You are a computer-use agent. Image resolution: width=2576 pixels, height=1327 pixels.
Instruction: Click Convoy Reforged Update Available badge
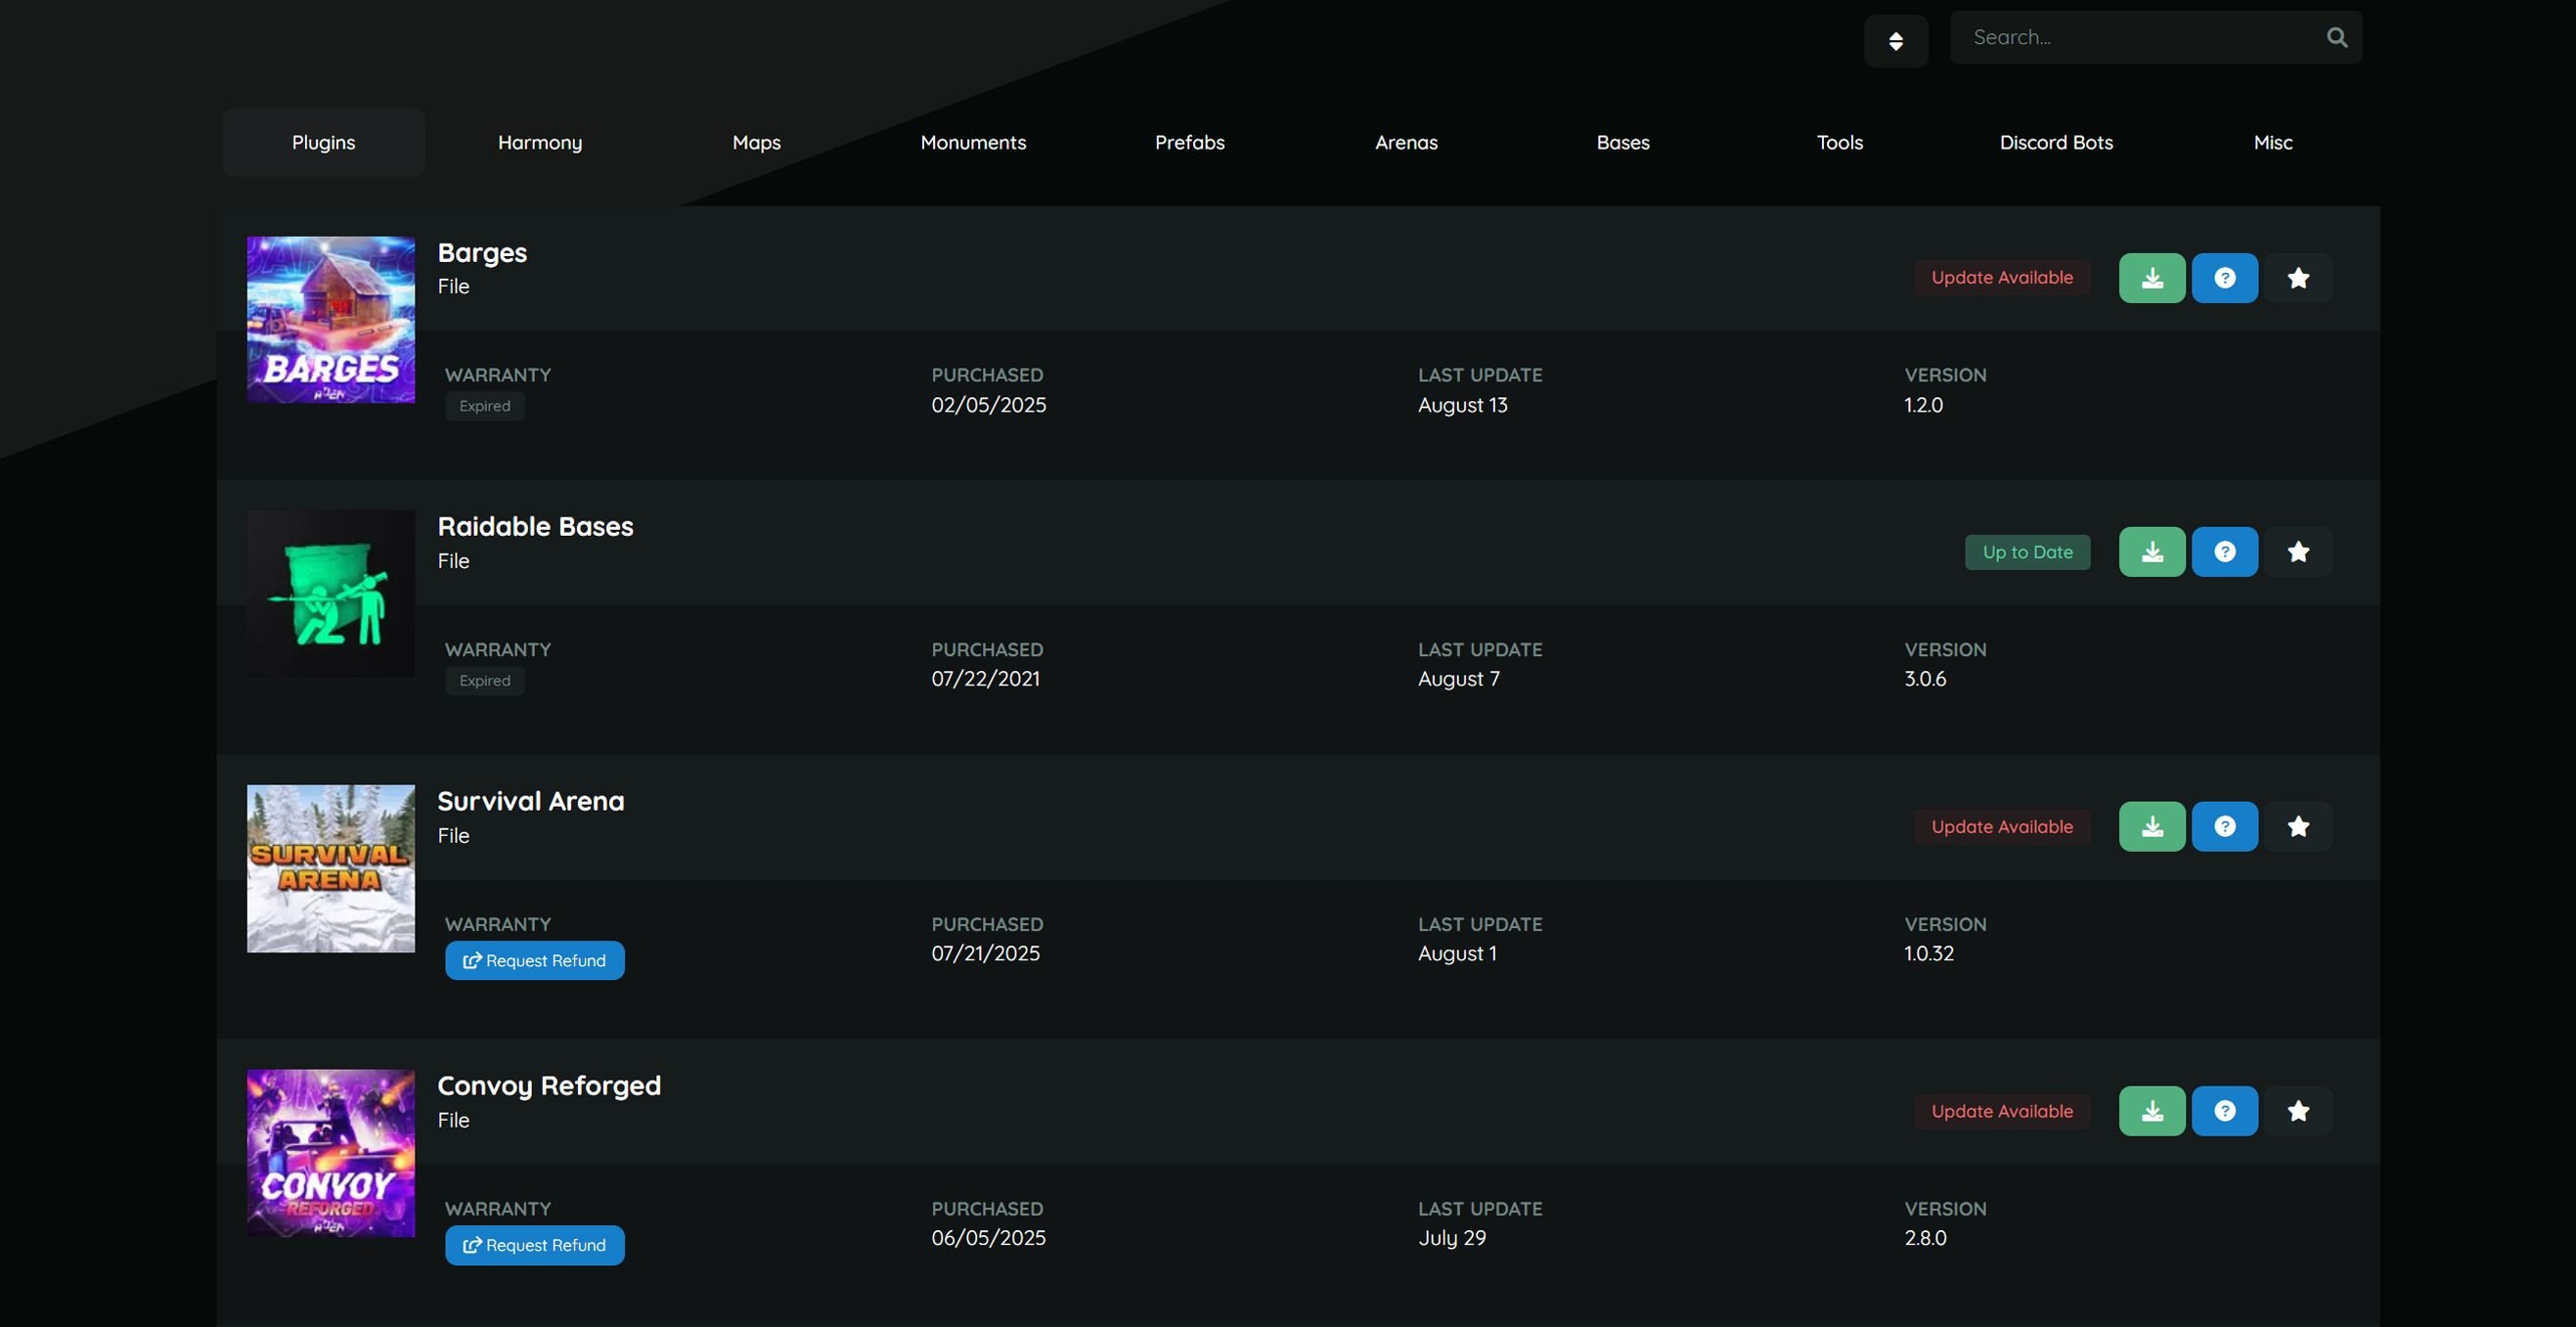pos(2002,1111)
